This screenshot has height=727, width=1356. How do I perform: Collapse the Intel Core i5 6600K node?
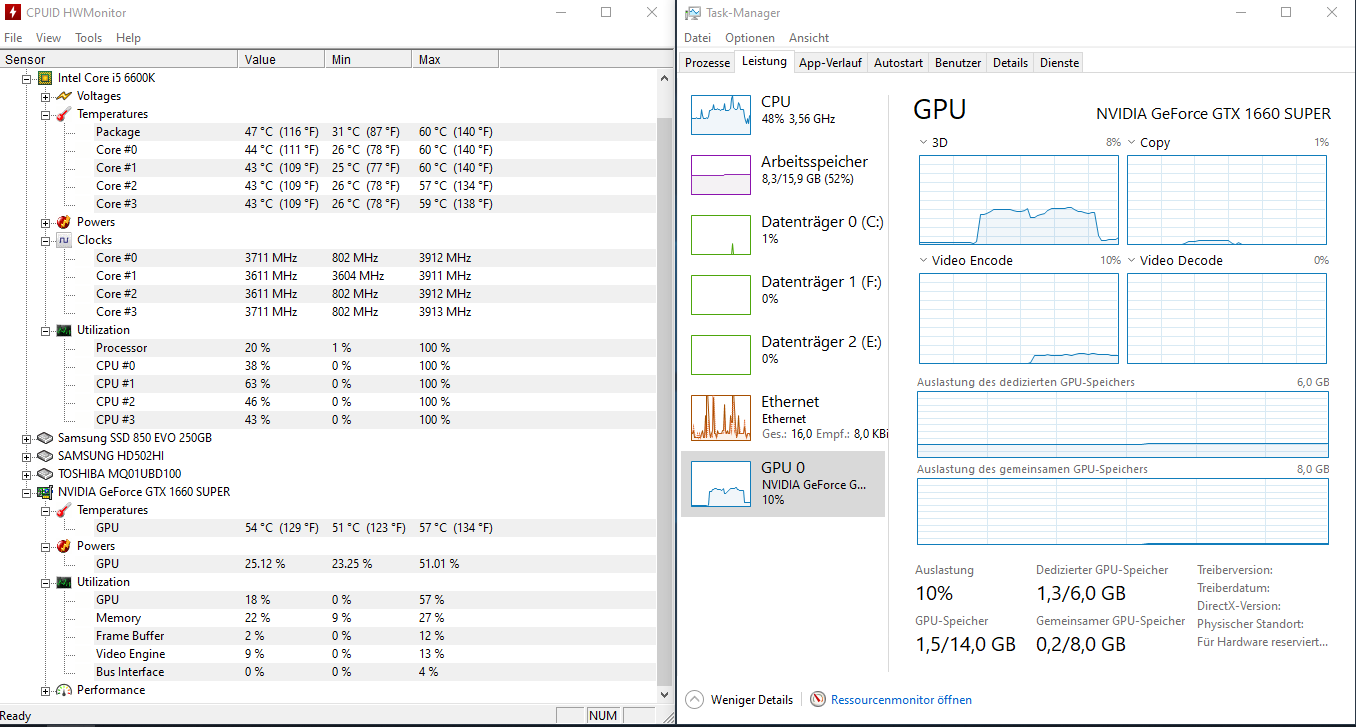pos(27,78)
